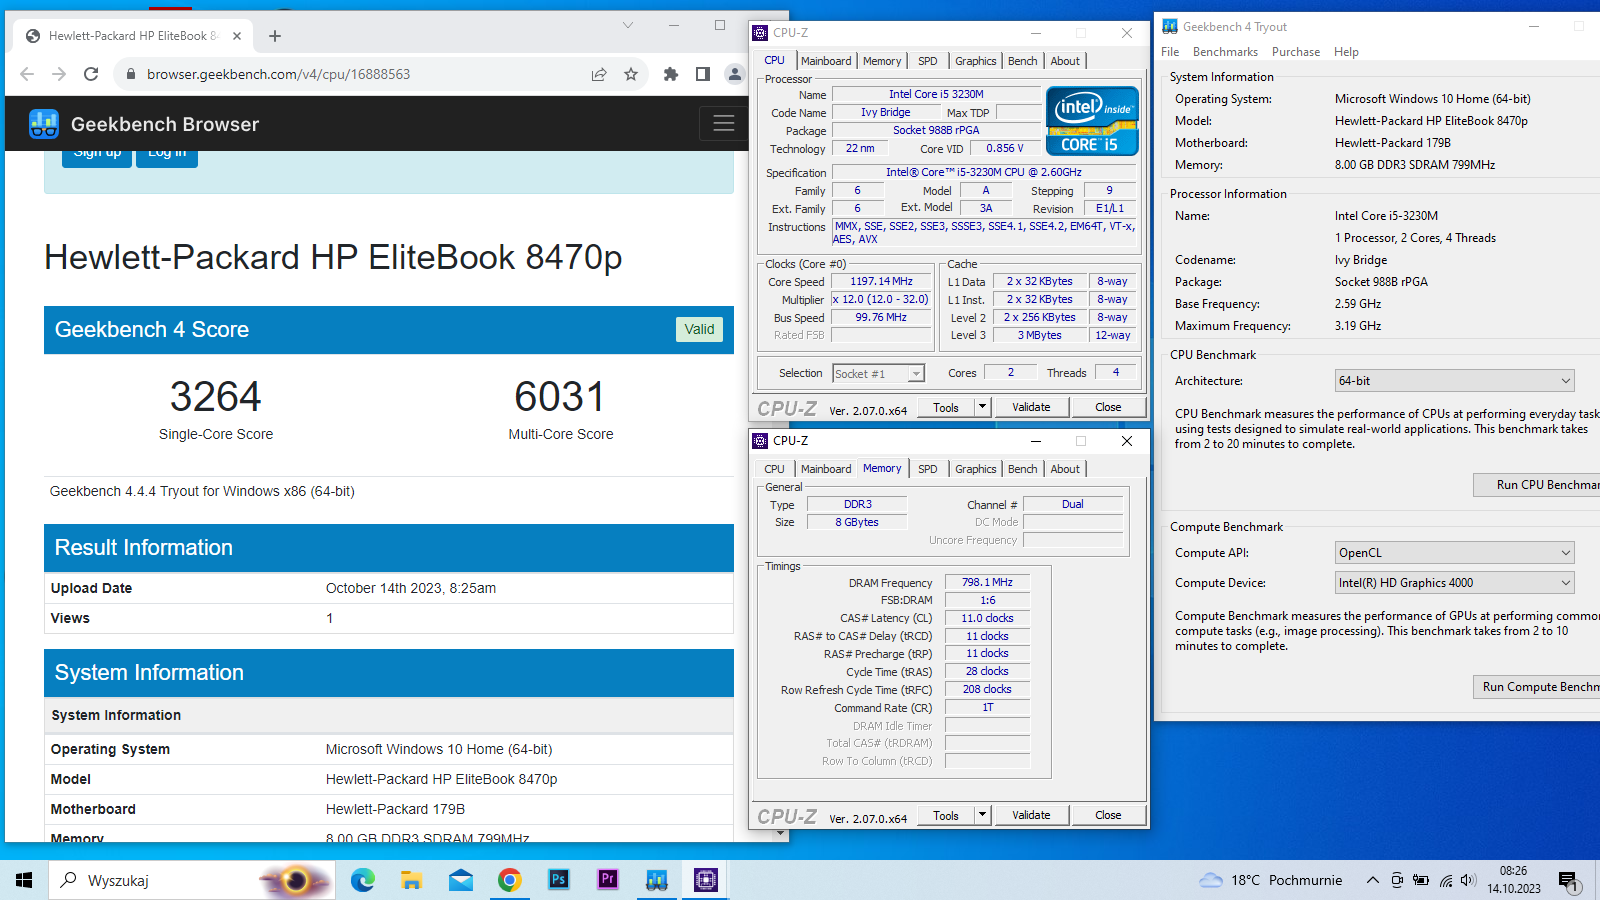Click the Wyszukaj taskbar search box
The image size is (1600, 900).
[x=190, y=880]
